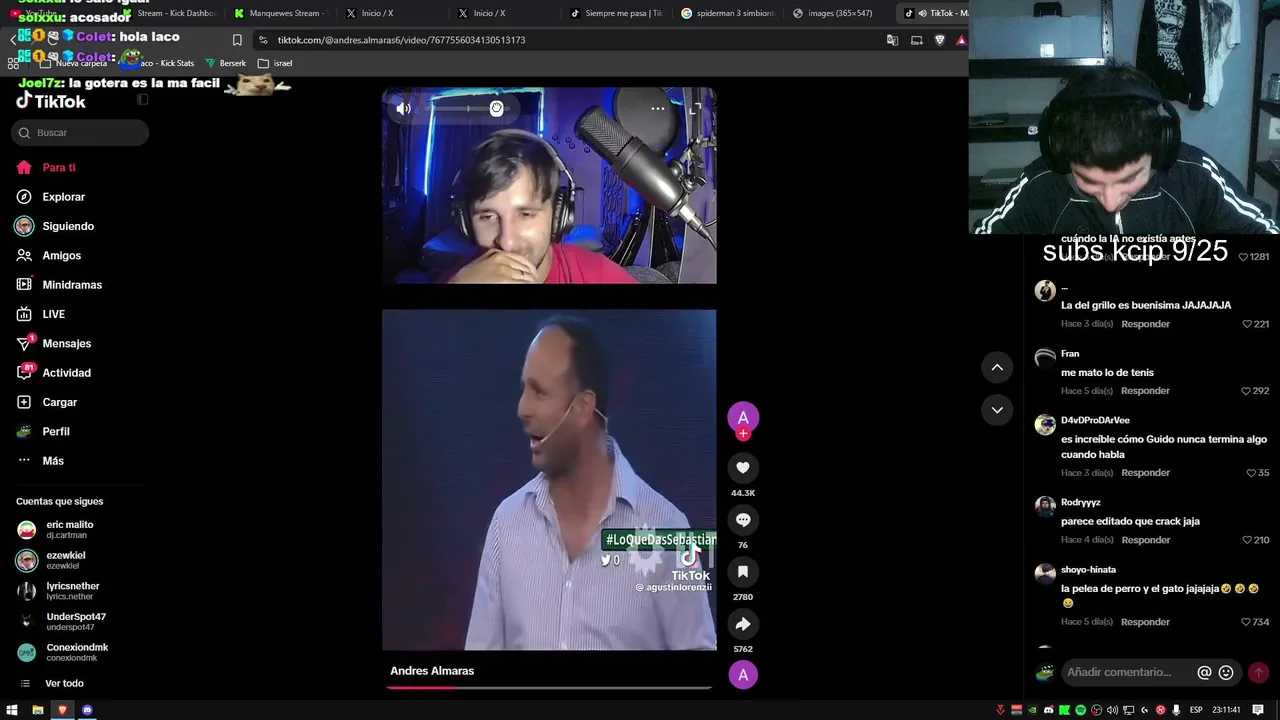Reply to the 'La del grillo' comment
The height and width of the screenshot is (720, 1280).
point(1145,324)
